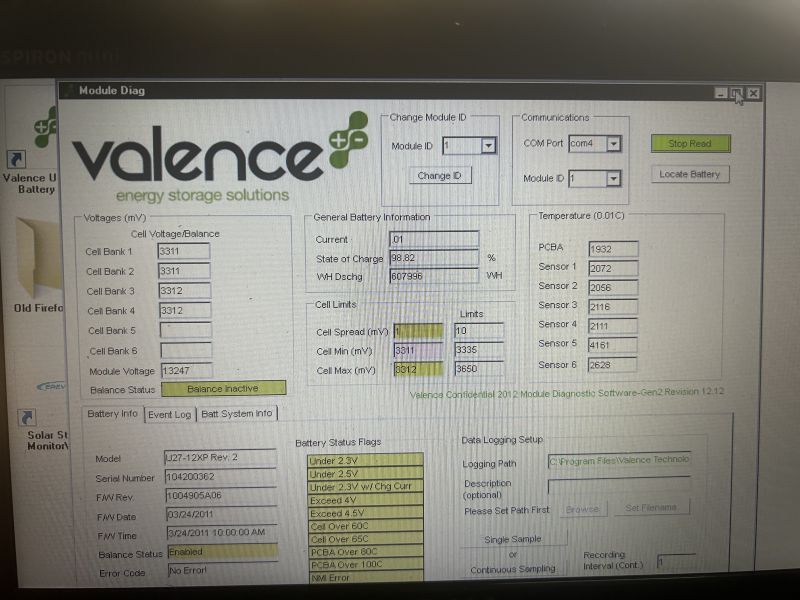Click the Under 2.3V status flag
Image resolution: width=800 pixels, height=600 pixels.
[365, 460]
